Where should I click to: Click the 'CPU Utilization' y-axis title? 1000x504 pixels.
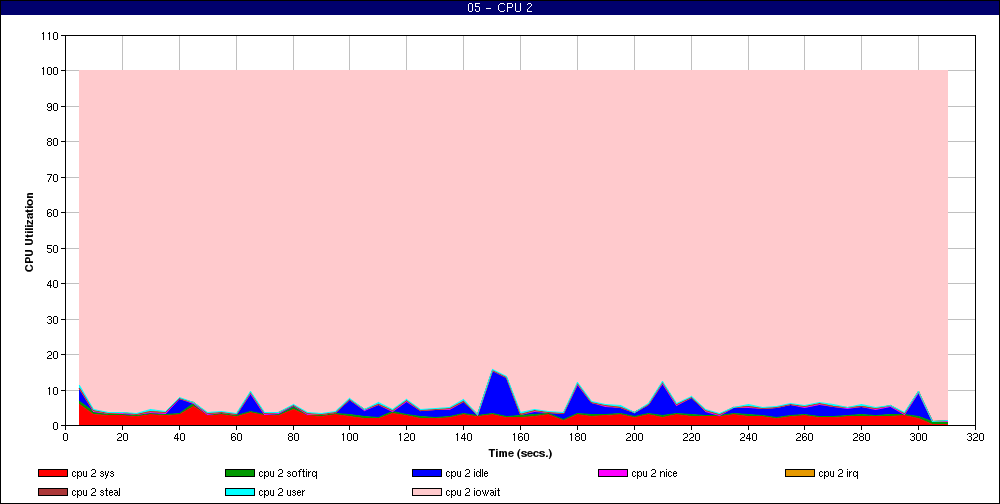pos(29,232)
